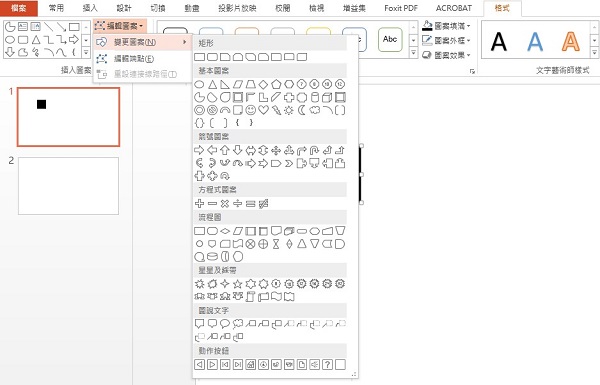Choose the division equation shape
The width and height of the screenshot is (600, 385).
238,204
